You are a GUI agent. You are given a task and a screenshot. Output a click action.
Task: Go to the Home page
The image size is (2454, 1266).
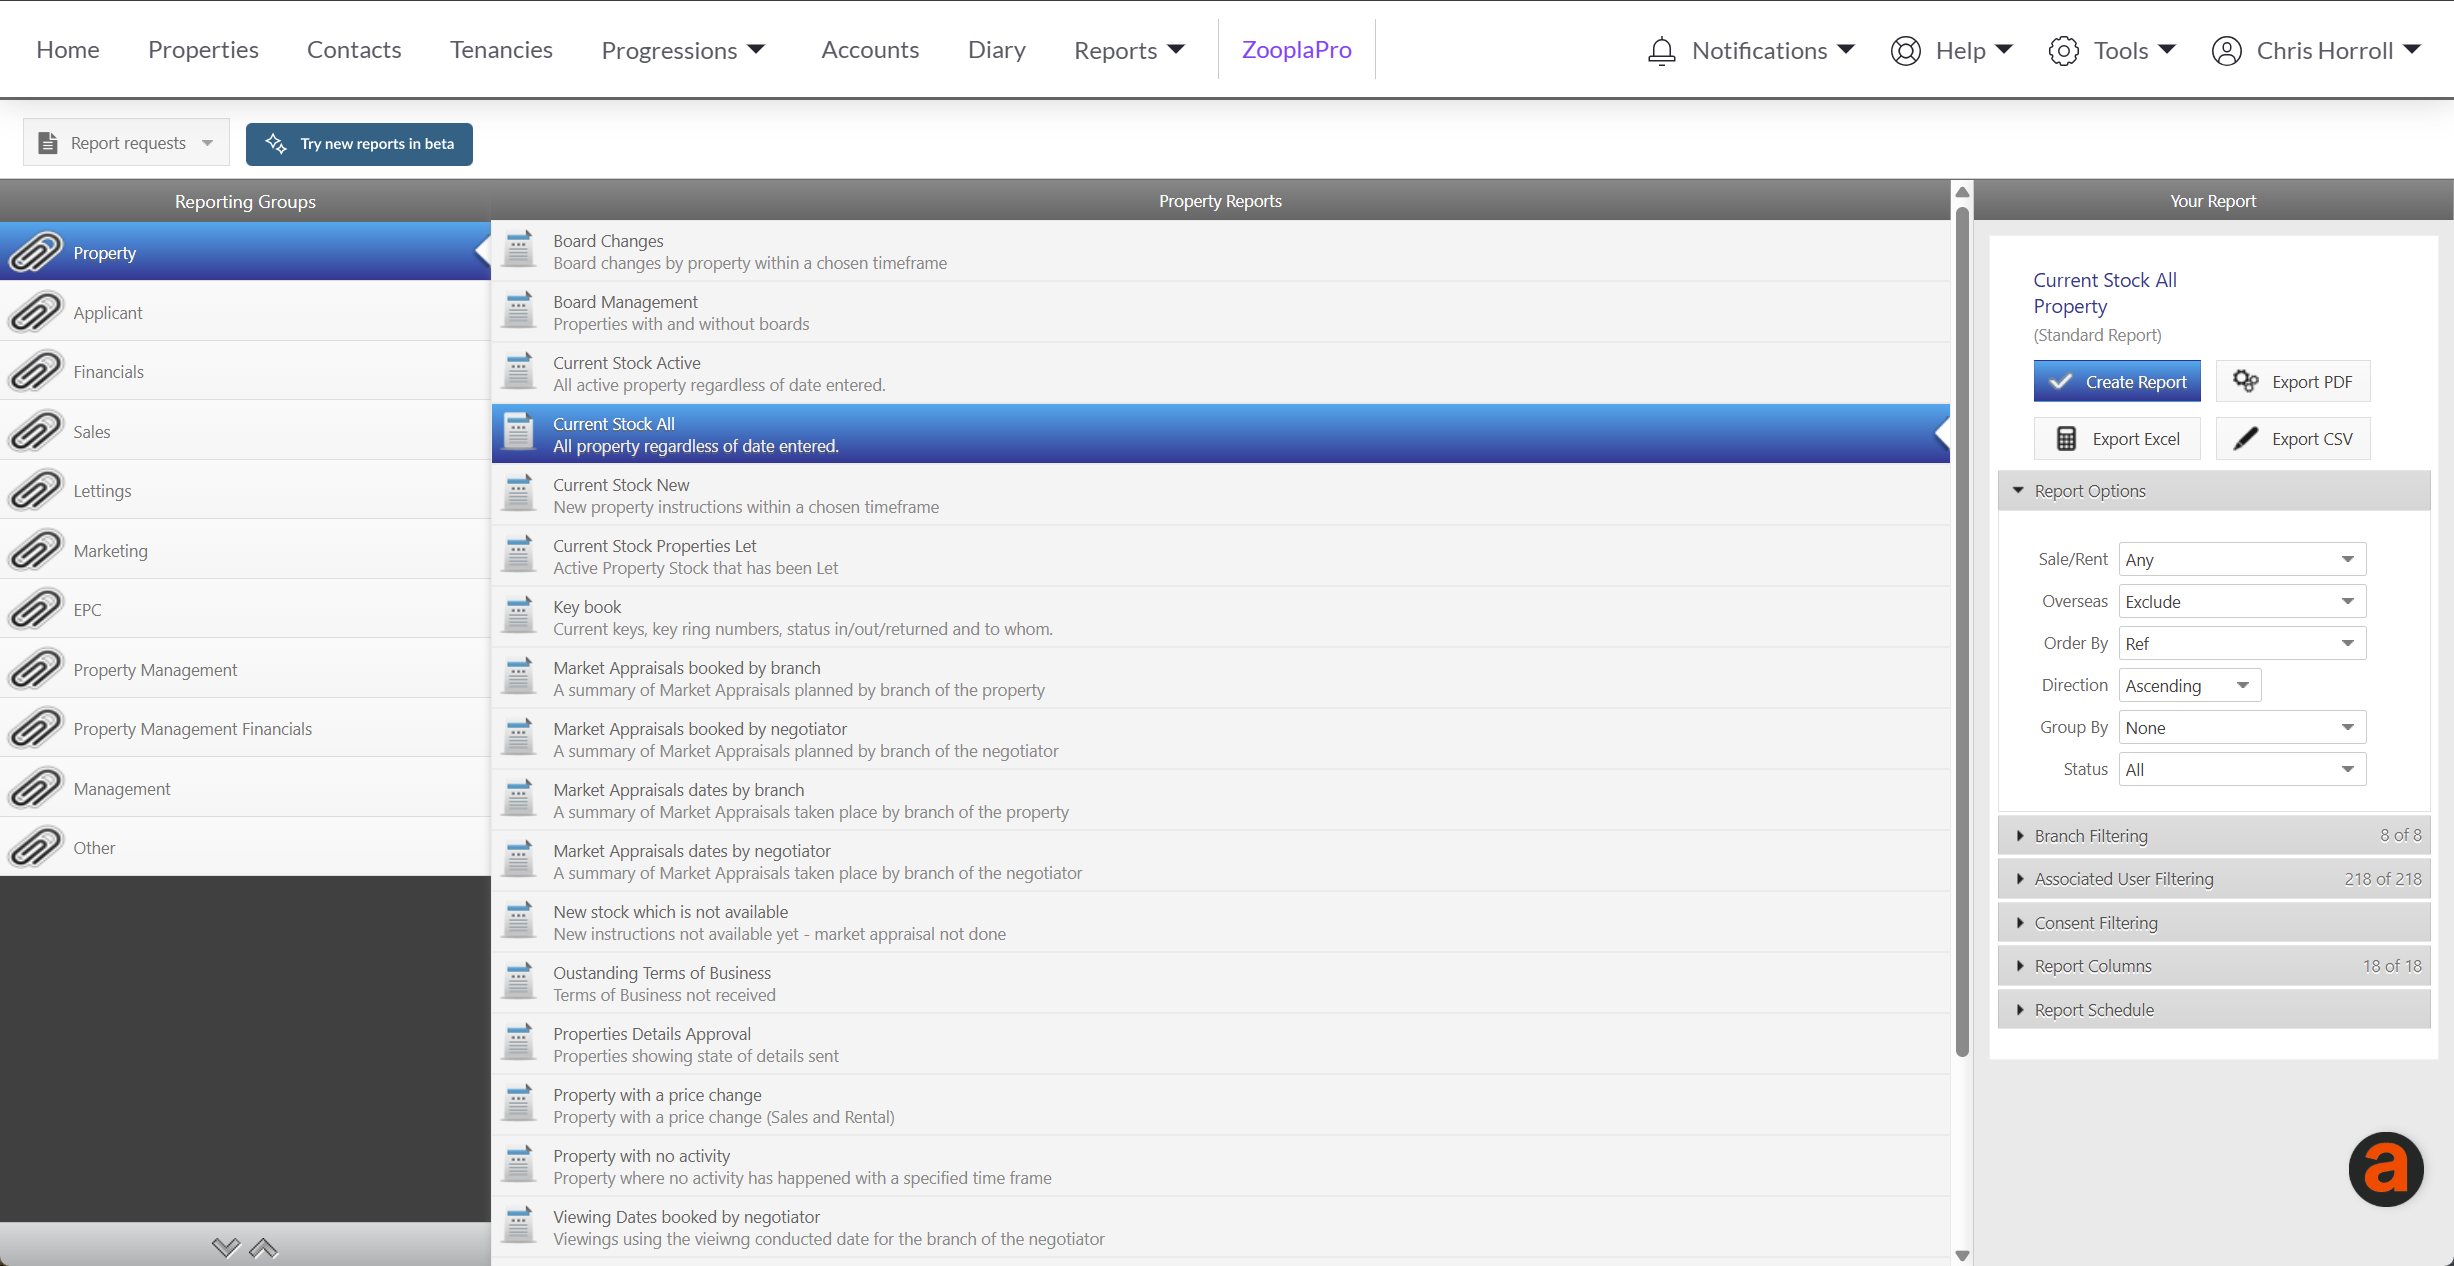pyautogui.click(x=68, y=50)
